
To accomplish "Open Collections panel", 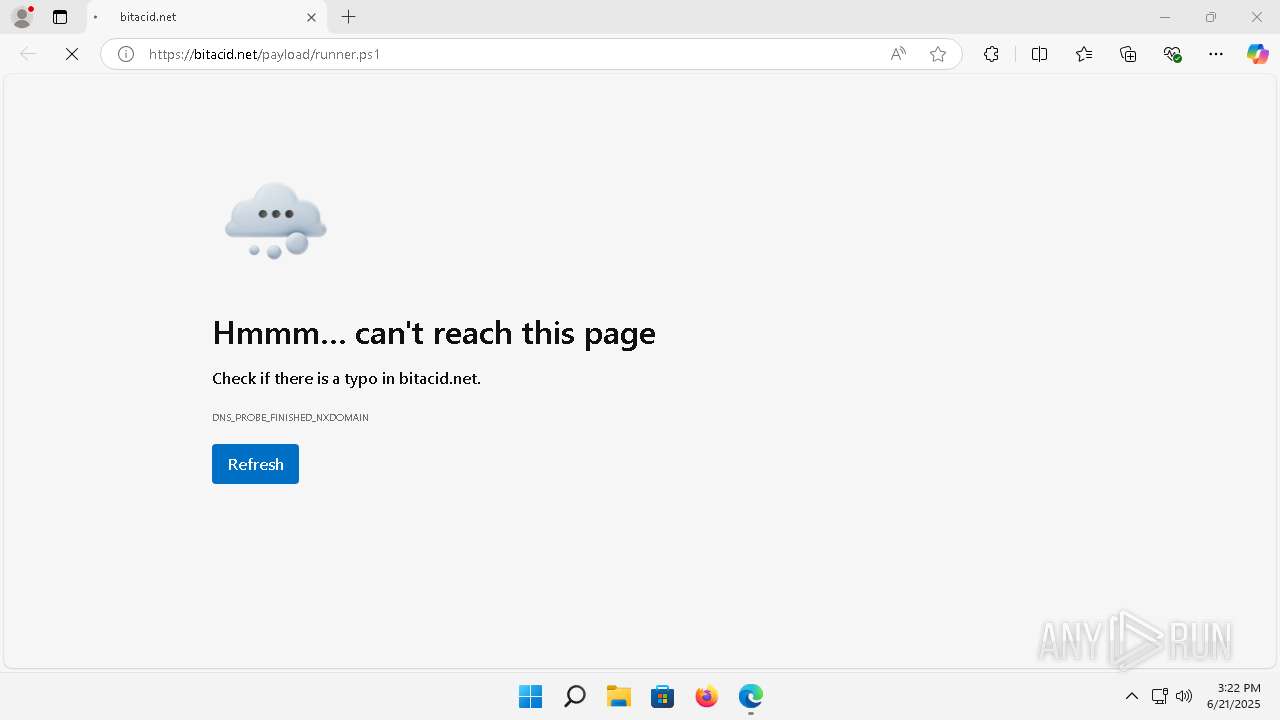I will (1128, 54).
